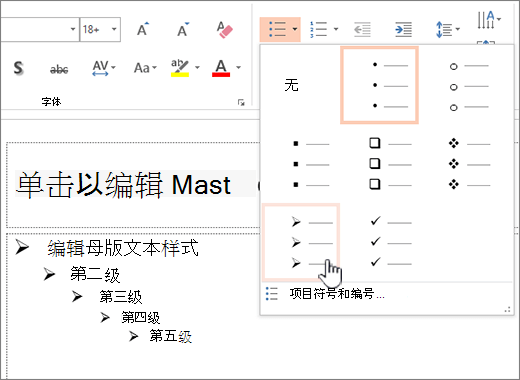Click the 第二级 text line
This screenshot has width=520, height=380.
95,275
